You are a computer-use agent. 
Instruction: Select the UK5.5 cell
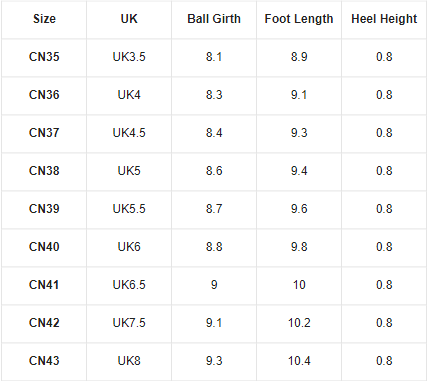click(x=129, y=209)
